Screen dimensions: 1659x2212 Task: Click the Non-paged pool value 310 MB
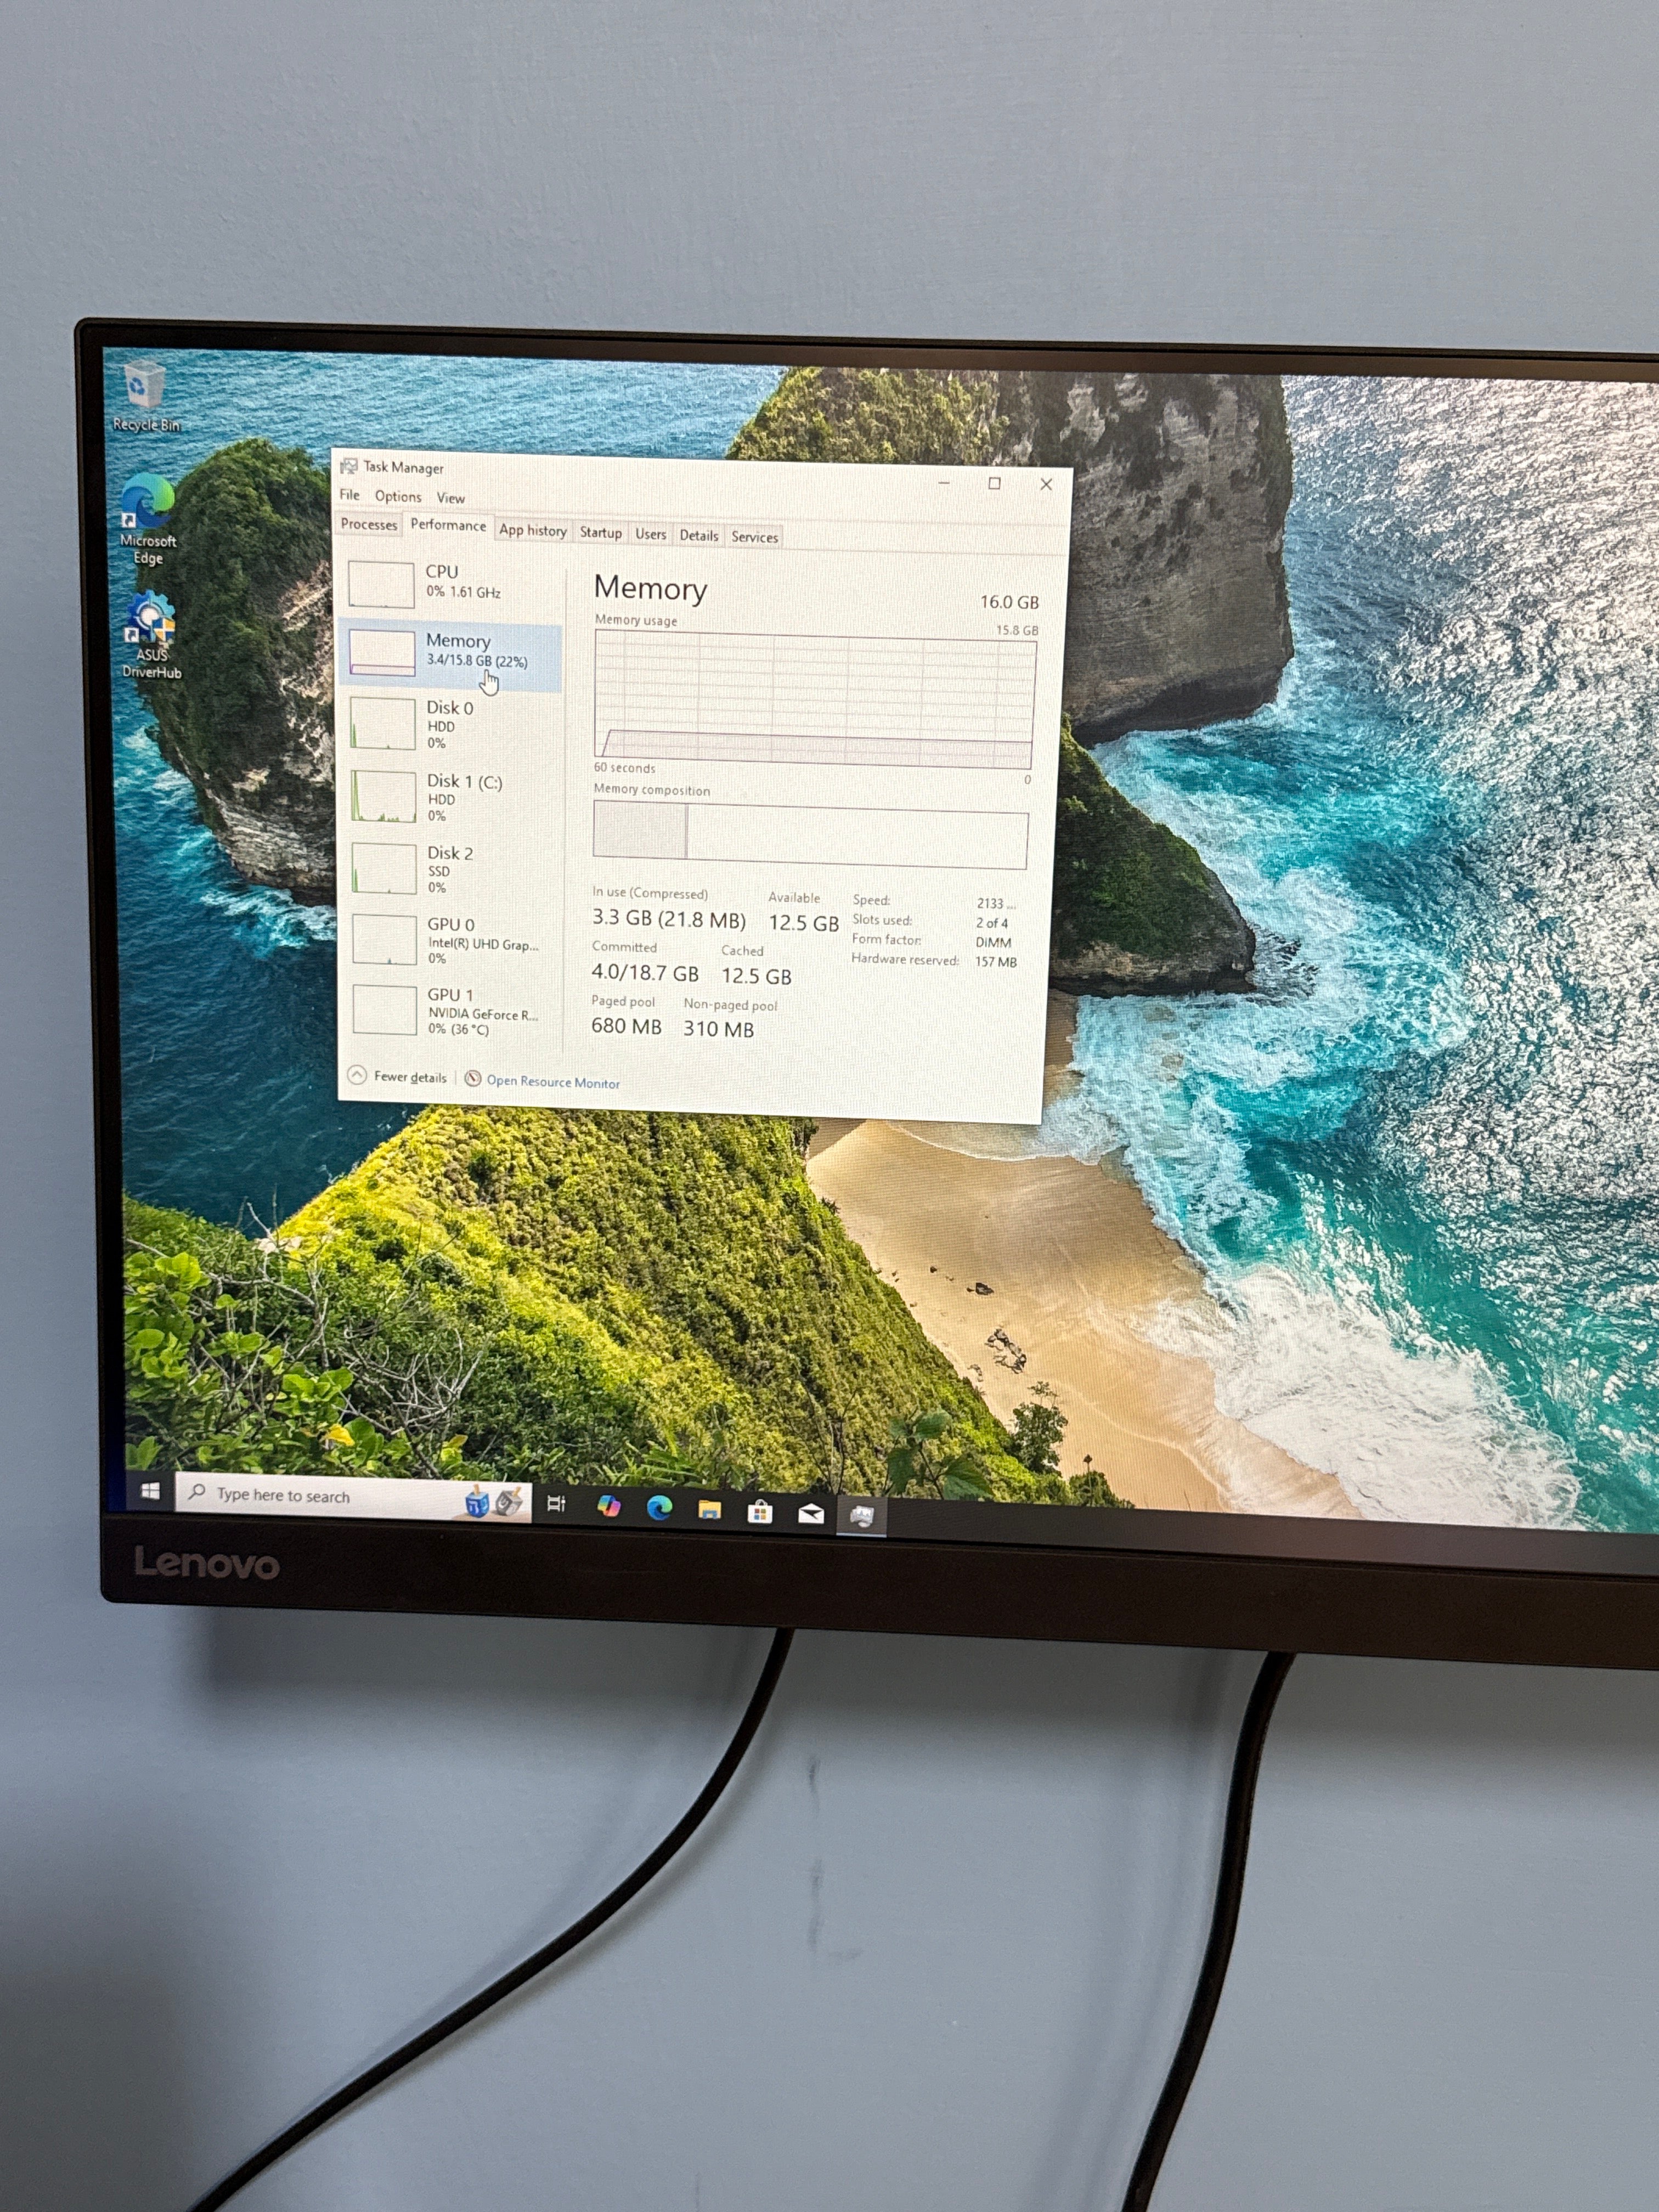pyautogui.click(x=718, y=1029)
